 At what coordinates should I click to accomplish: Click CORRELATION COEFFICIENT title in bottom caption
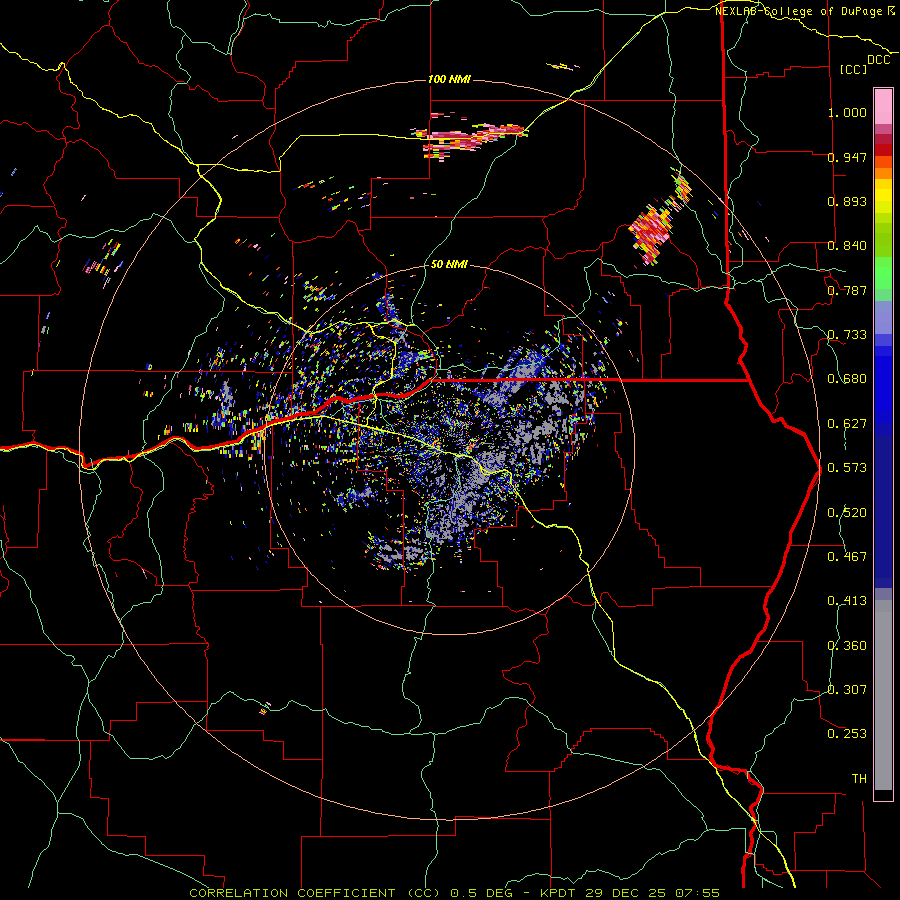click(292, 893)
